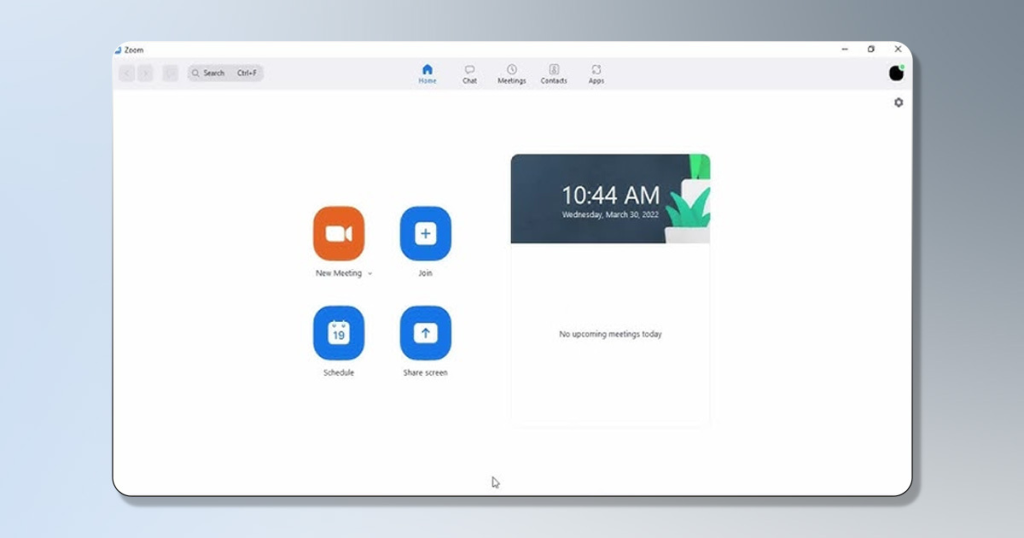Switch to the Home tab
Image resolution: width=1024 pixels, height=538 pixels.
(x=427, y=74)
